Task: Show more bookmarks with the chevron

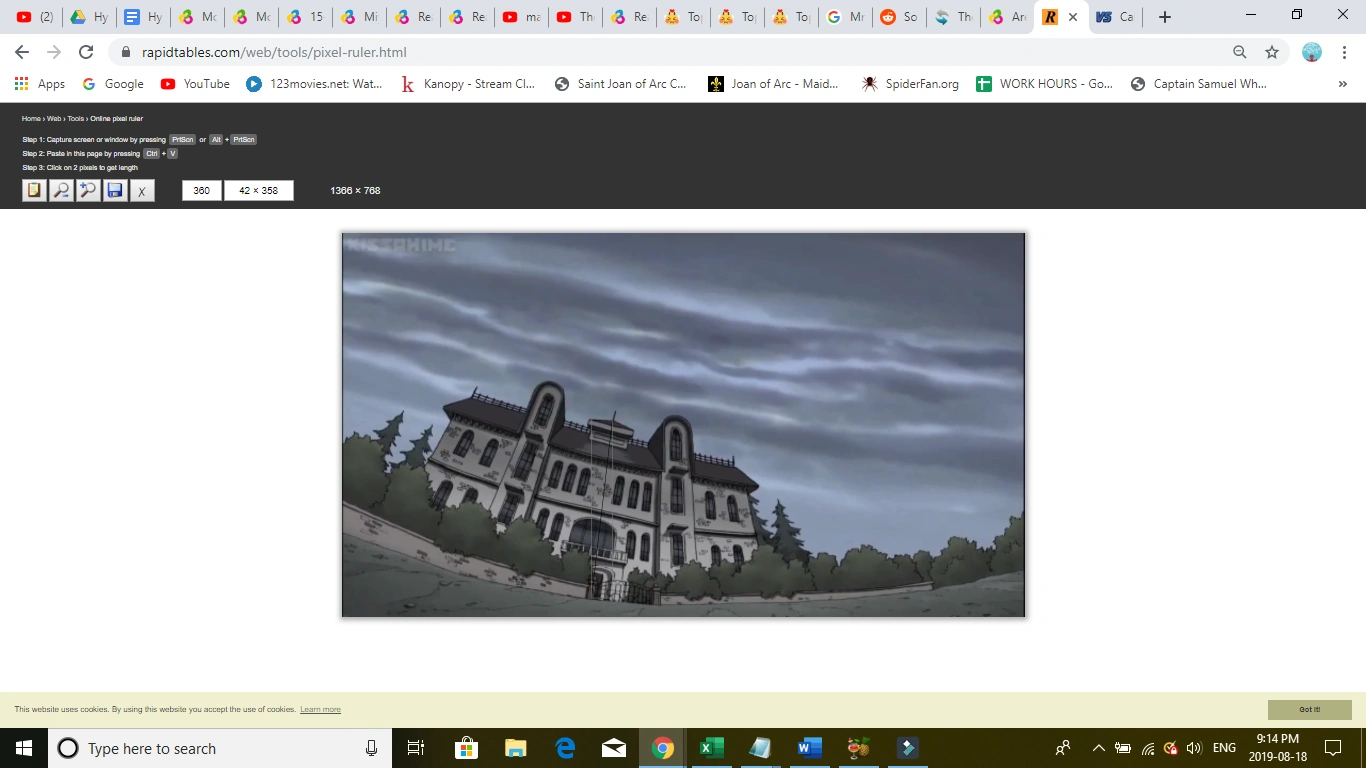Action: point(1343,84)
